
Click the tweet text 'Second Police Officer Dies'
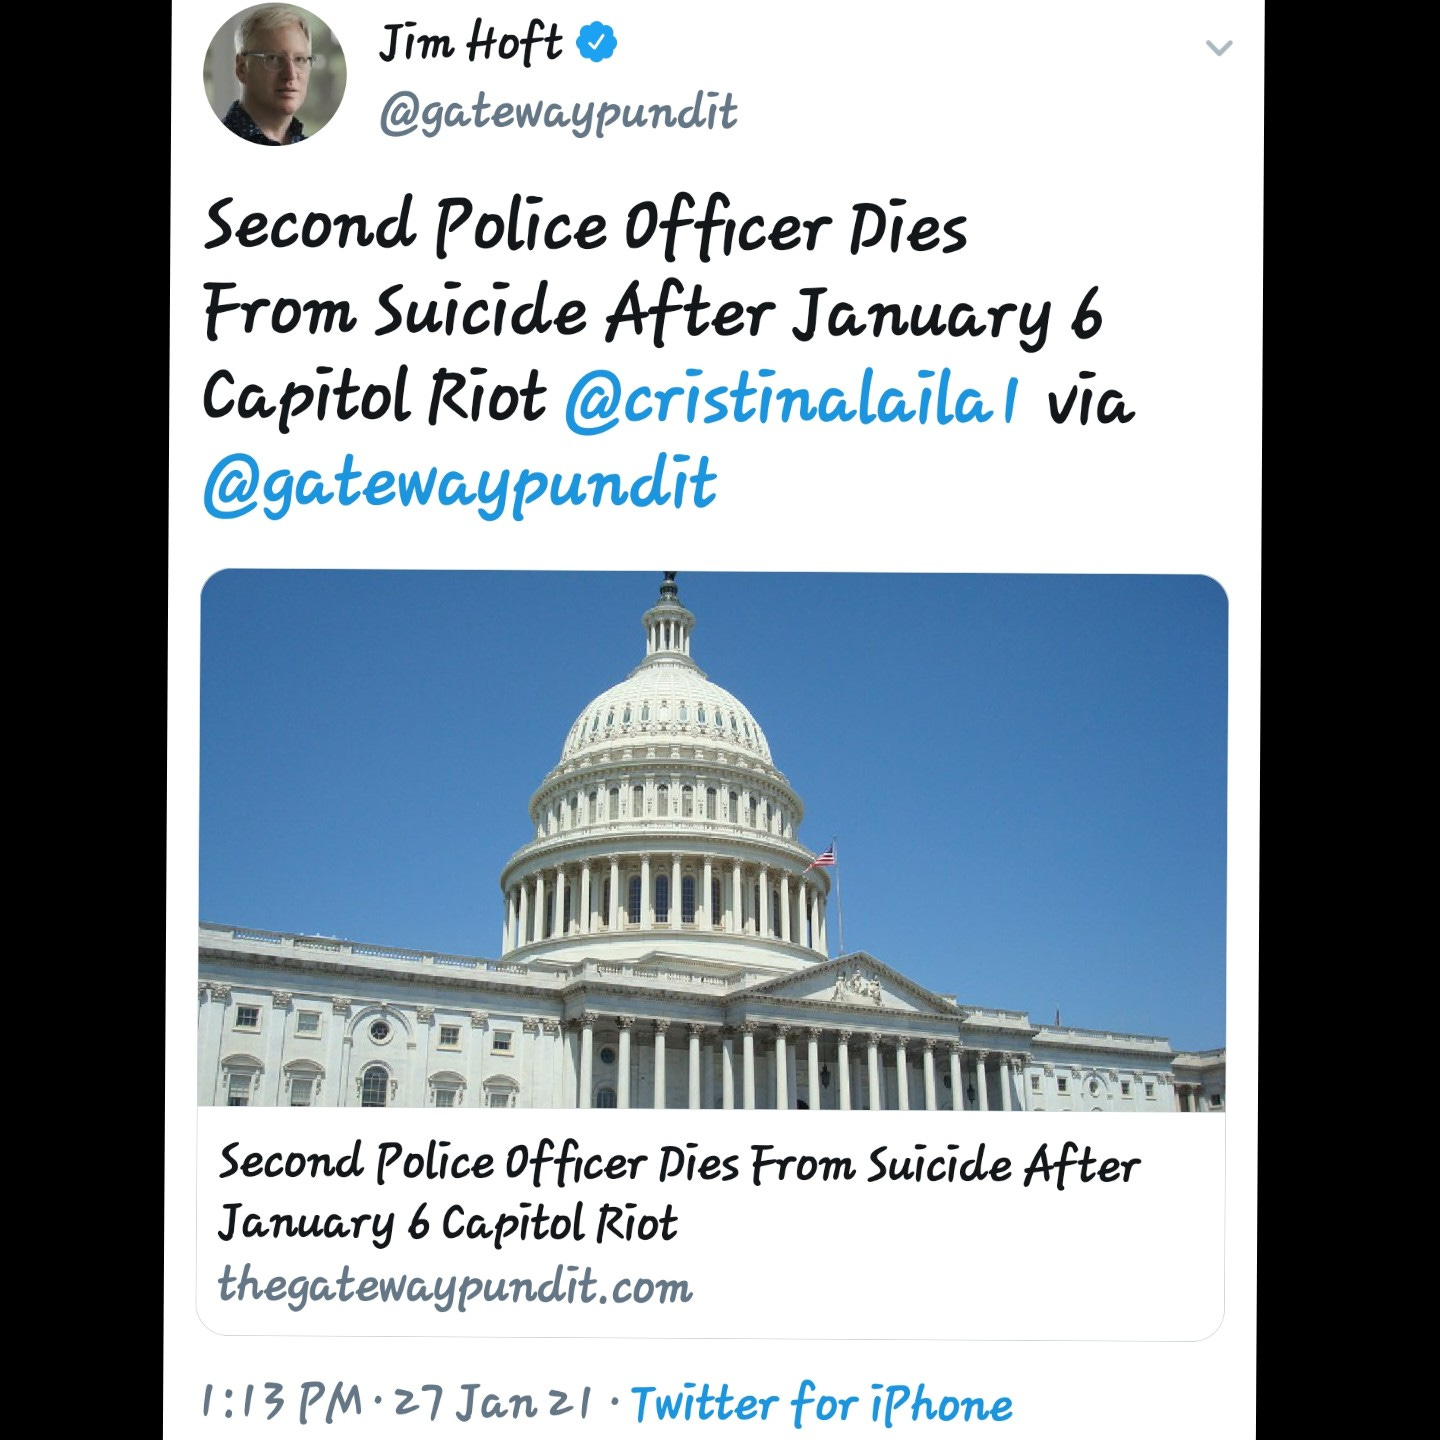coord(586,226)
